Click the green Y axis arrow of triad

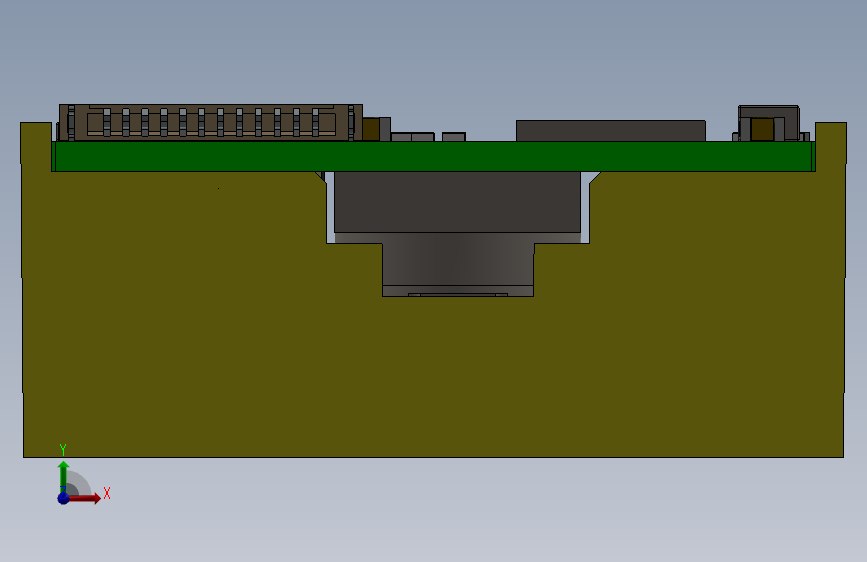(64, 476)
